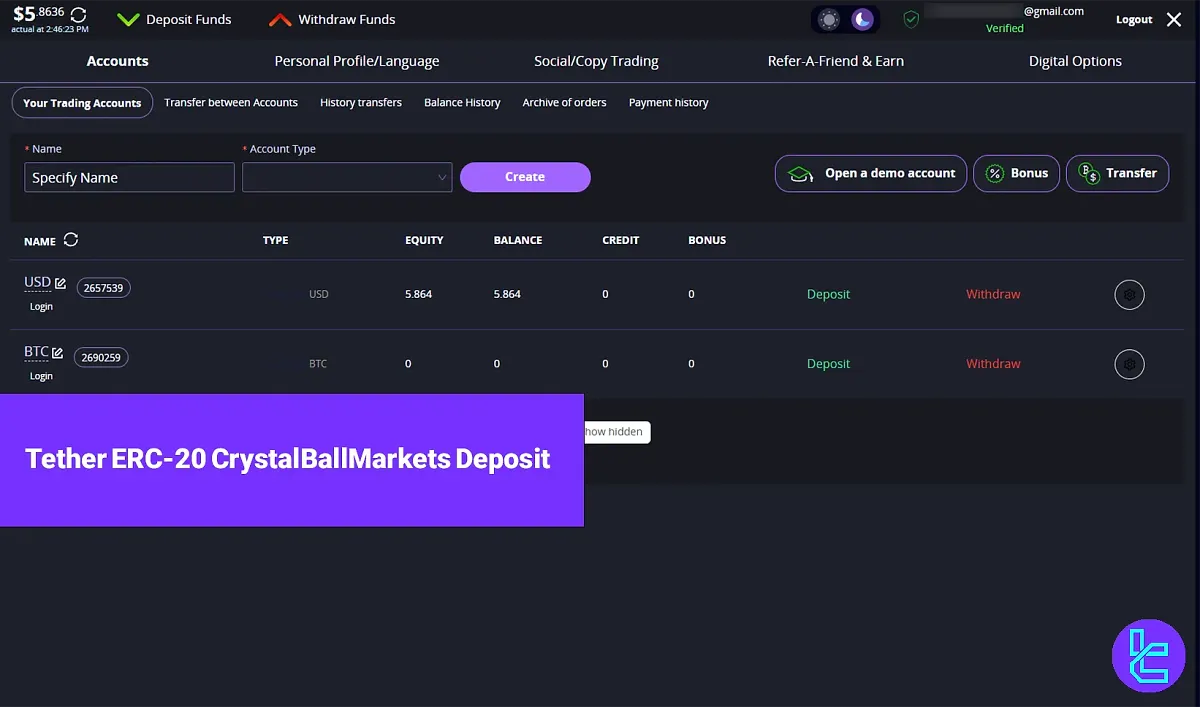Click the graduation cap icon on demo account button
The width and height of the screenshot is (1200, 707).
click(x=798, y=173)
